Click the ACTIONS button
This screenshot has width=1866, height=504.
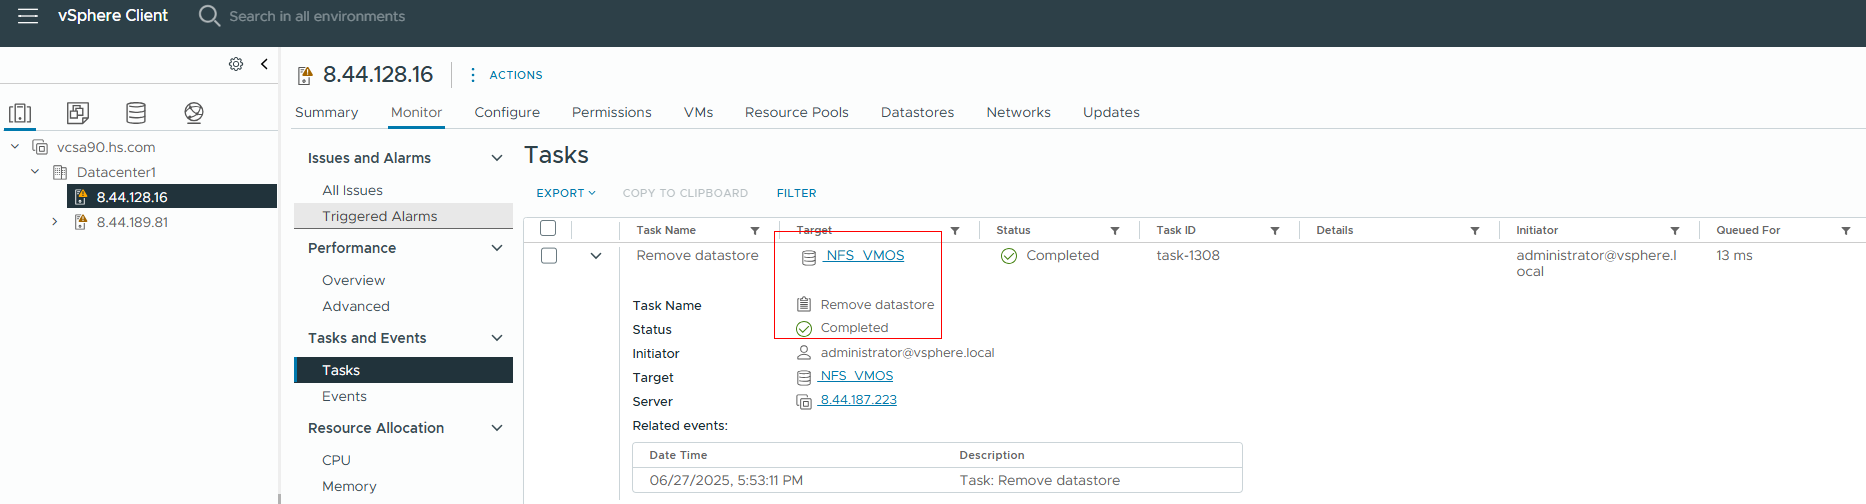(516, 75)
